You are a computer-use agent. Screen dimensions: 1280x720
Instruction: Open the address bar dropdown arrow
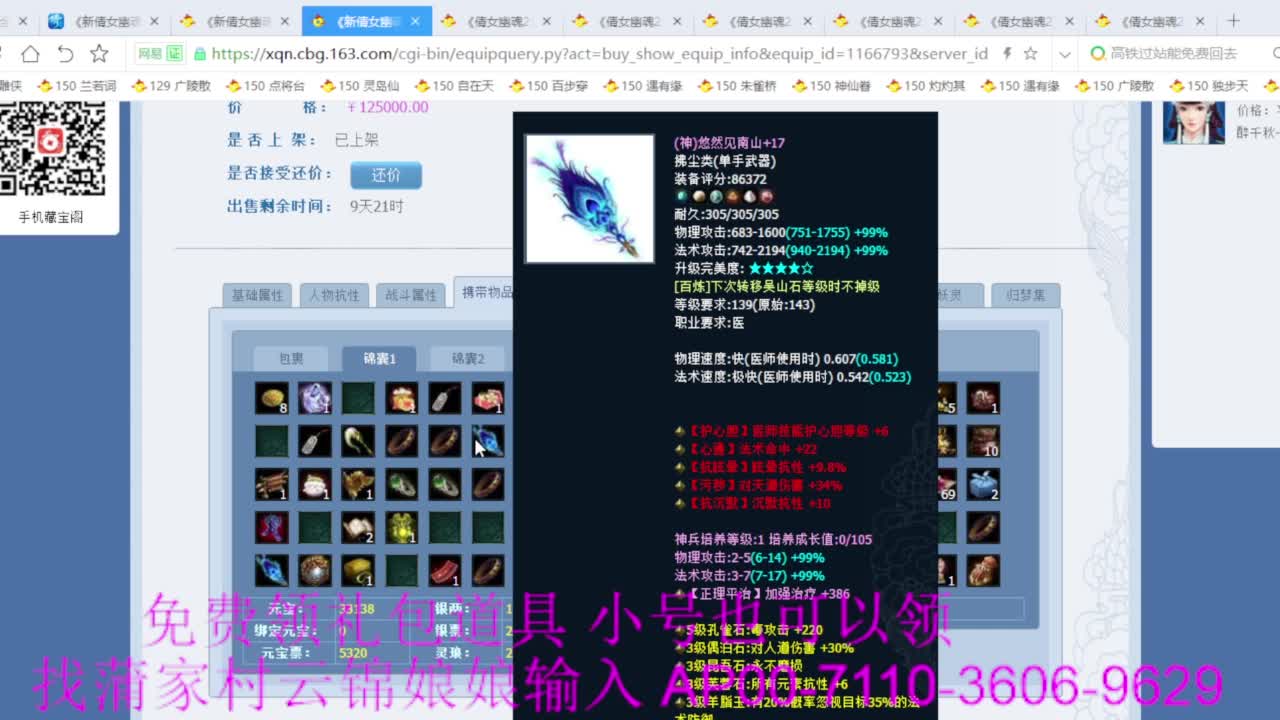point(1064,55)
